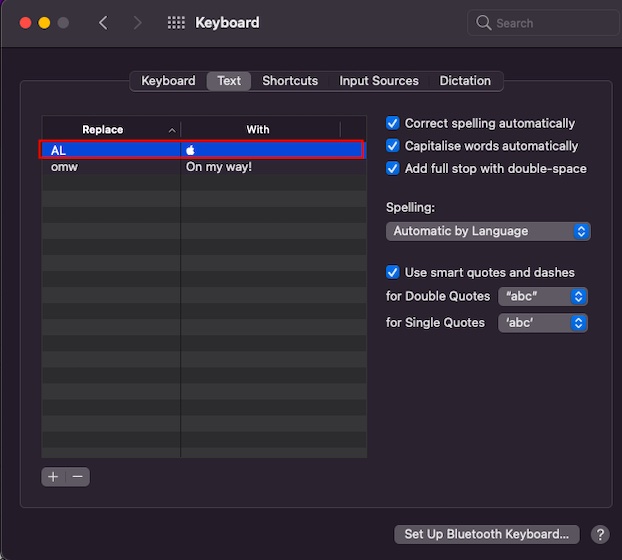Switch to the Shortcuts tab

tap(290, 81)
